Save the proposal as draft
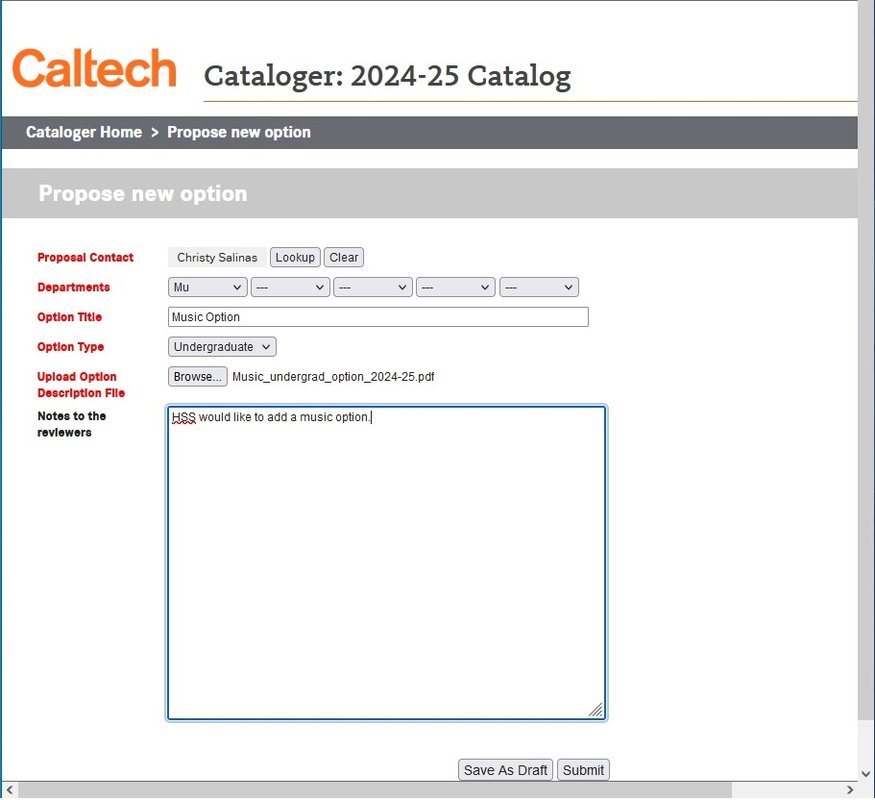Image resolution: width=875 pixels, height=800 pixels. (x=506, y=770)
